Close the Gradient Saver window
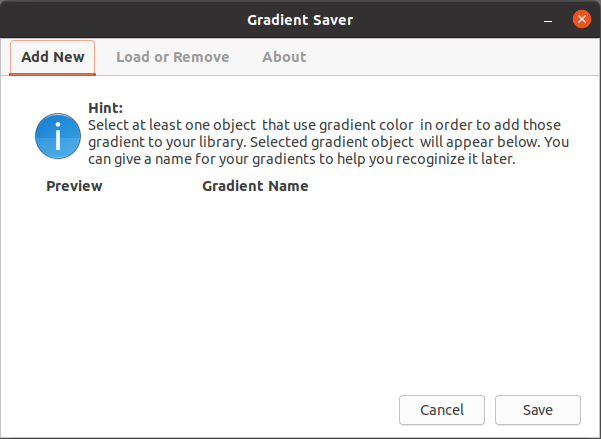 pyautogui.click(x=581, y=19)
